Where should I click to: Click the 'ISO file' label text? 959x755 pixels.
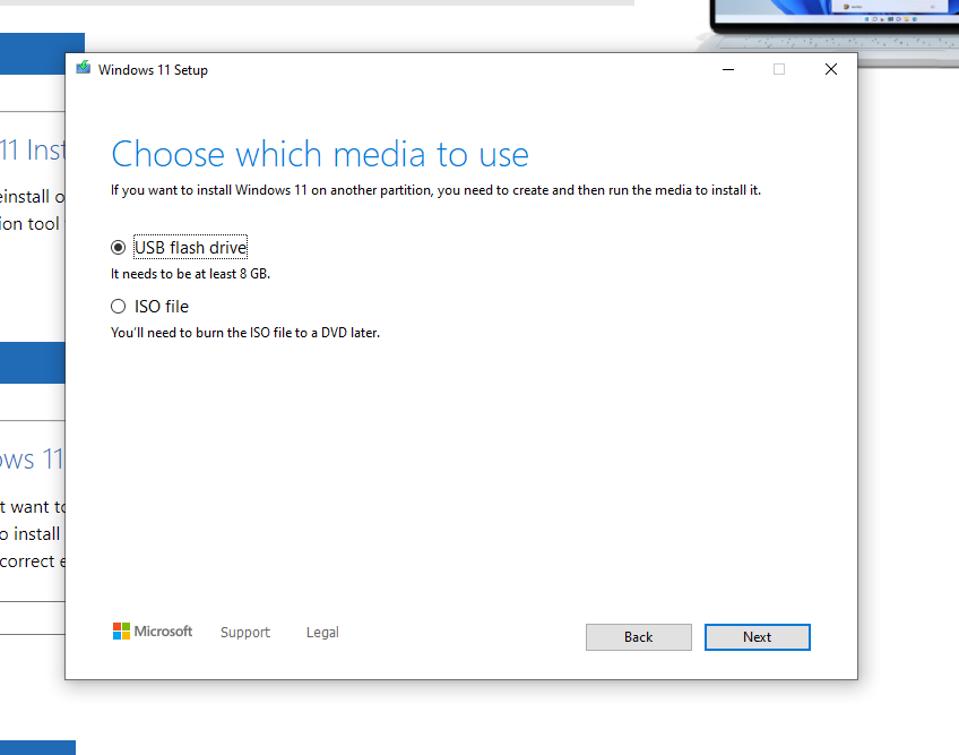coord(161,306)
